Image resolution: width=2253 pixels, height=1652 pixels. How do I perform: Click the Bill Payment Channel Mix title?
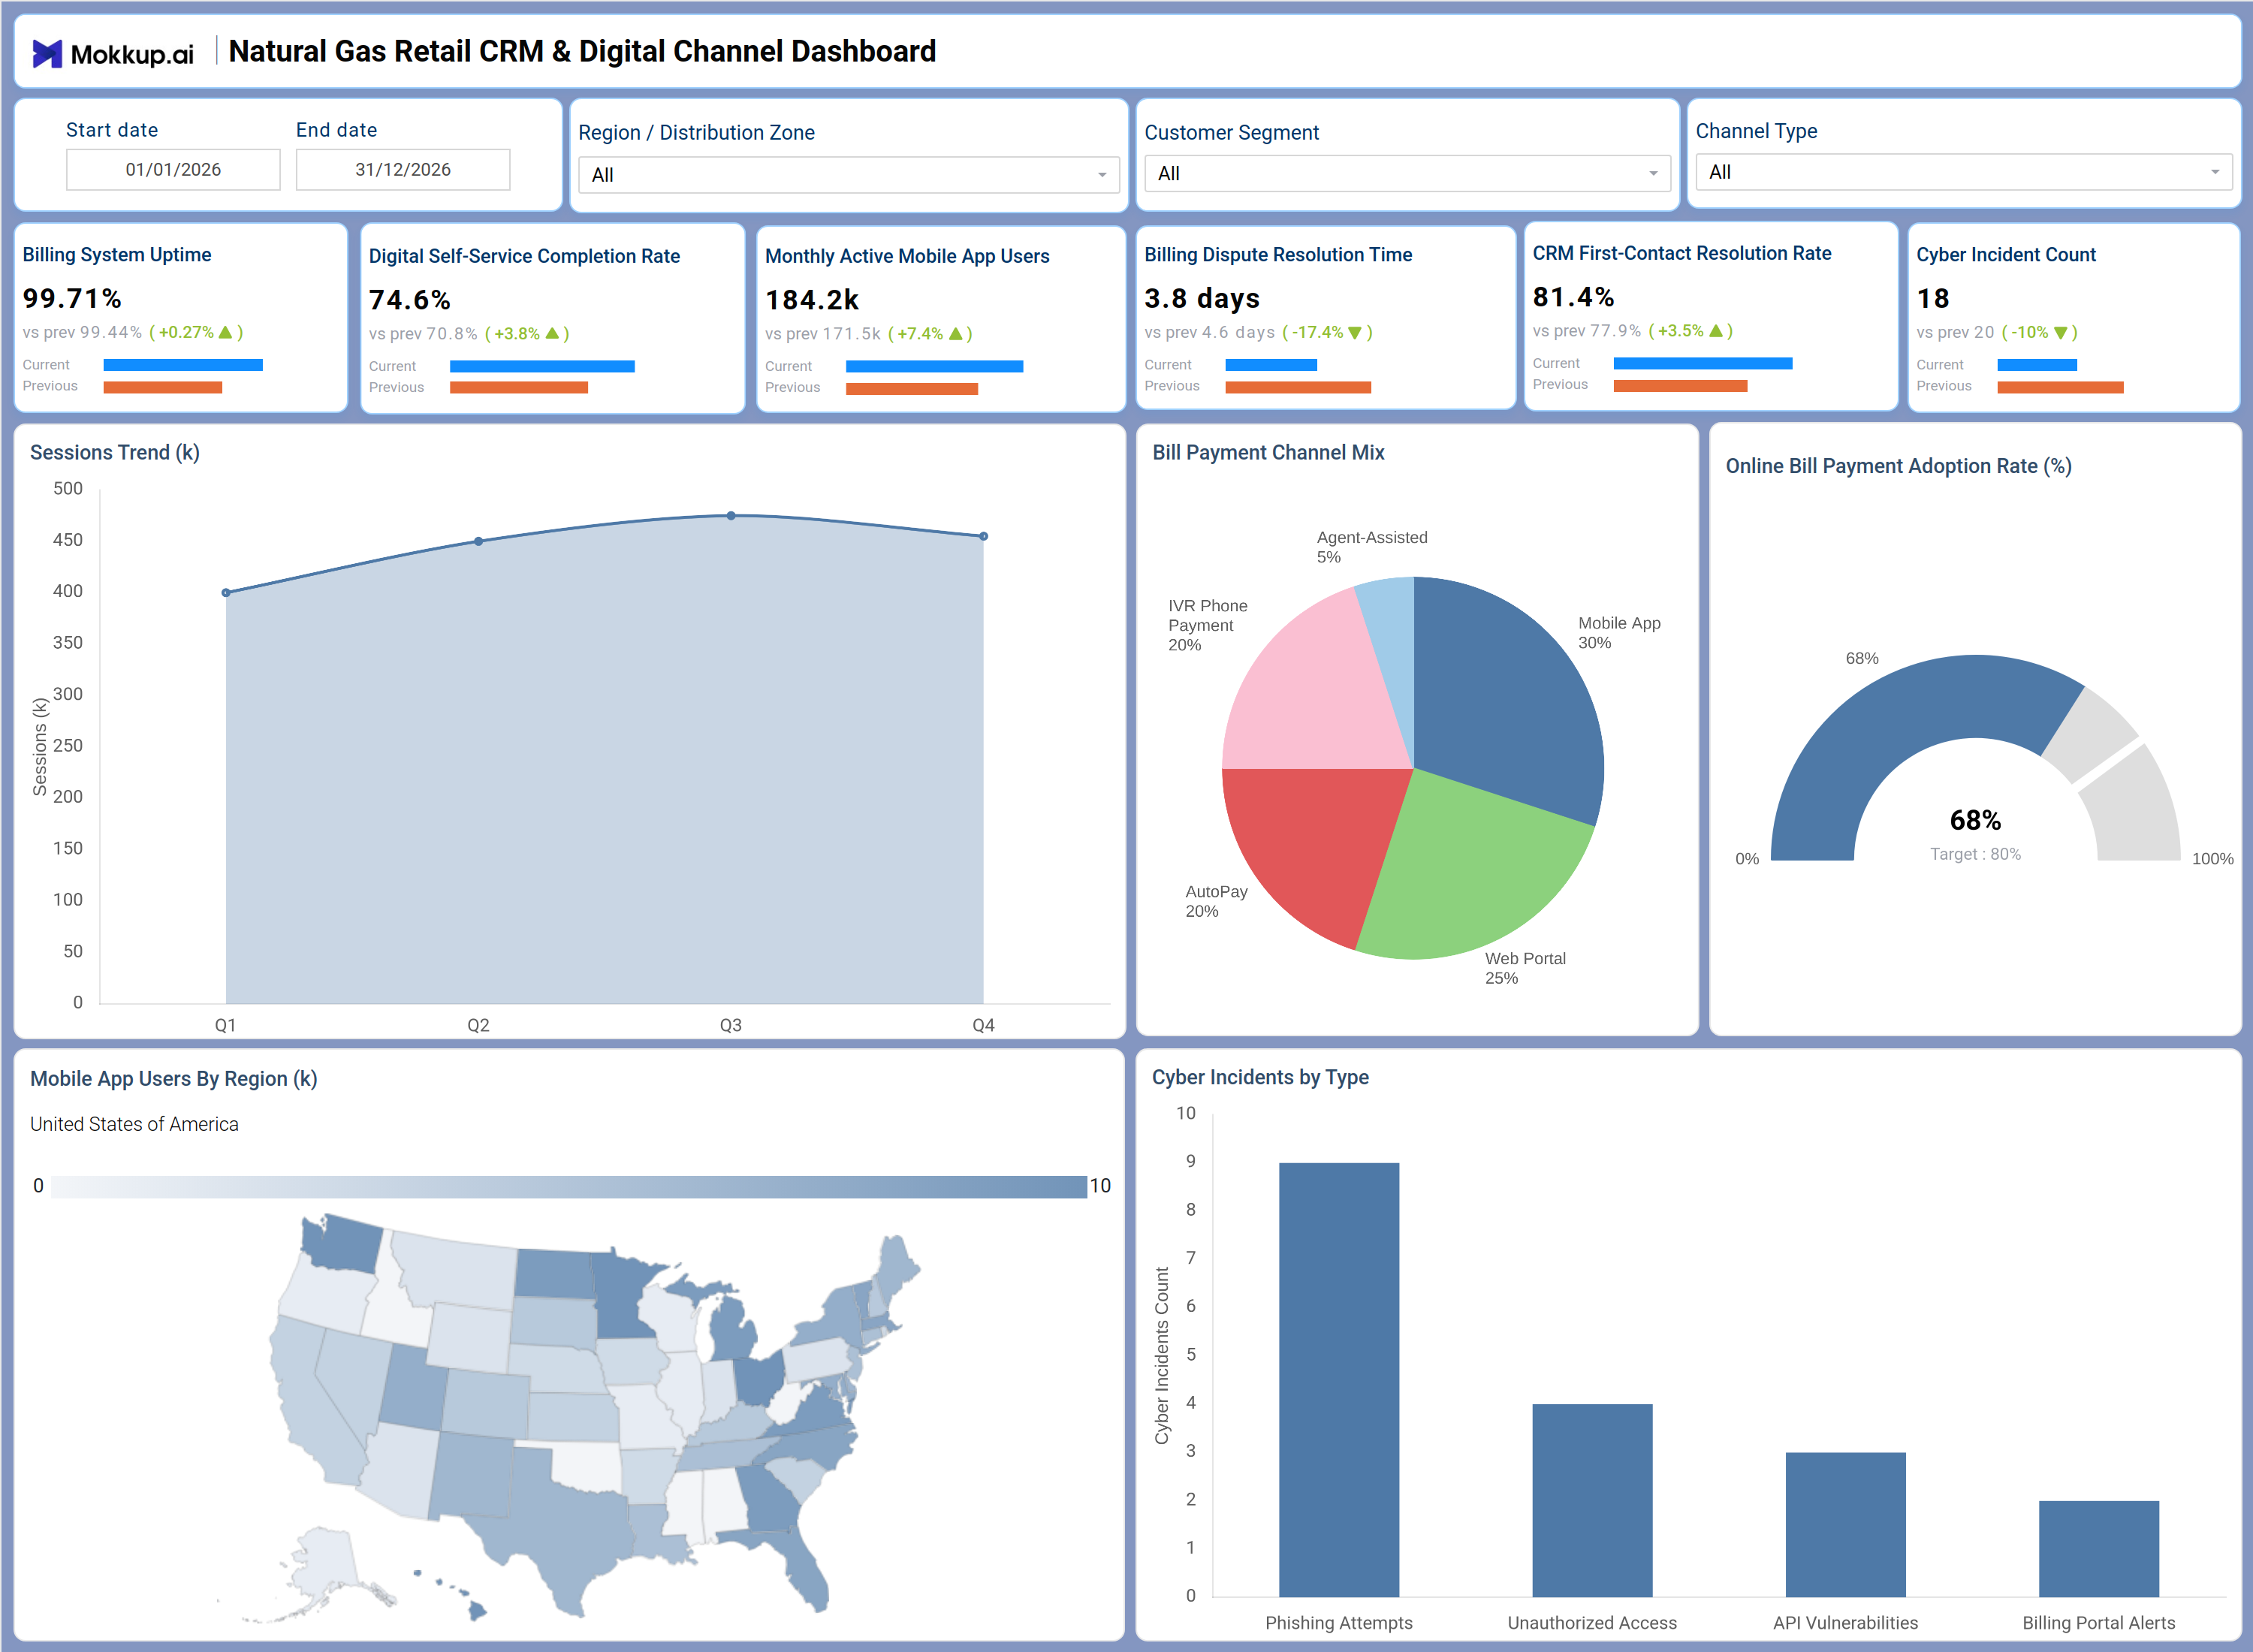(x=1268, y=452)
